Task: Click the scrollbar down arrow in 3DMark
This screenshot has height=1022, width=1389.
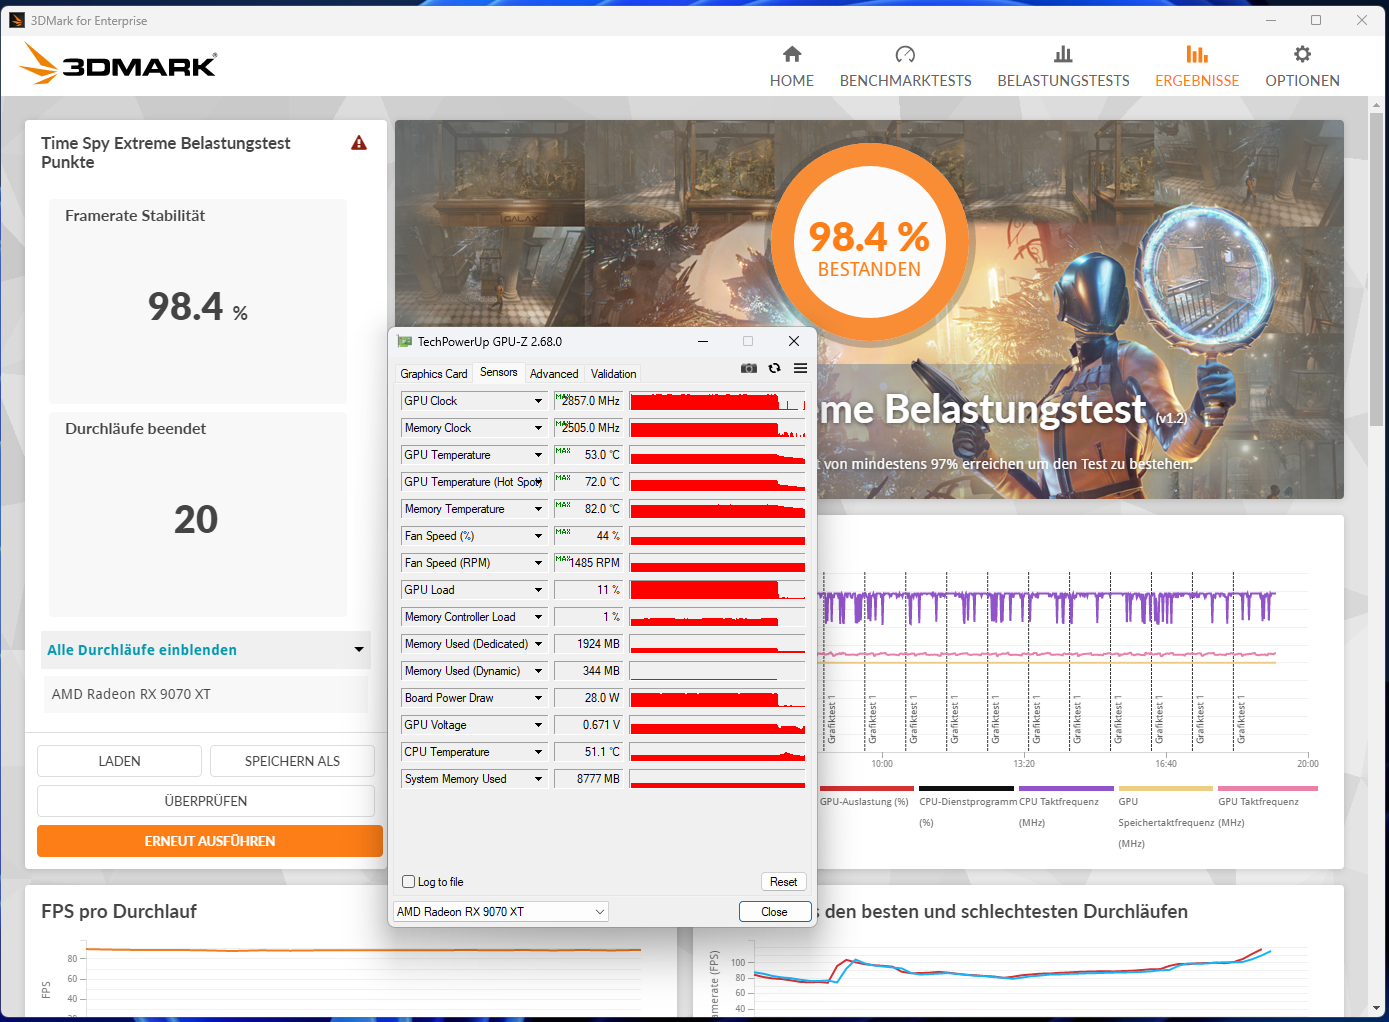Action: click(1378, 1008)
